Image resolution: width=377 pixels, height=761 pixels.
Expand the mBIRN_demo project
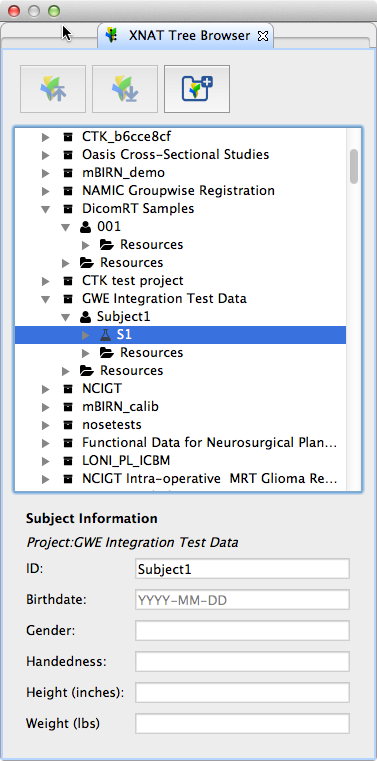coord(46,173)
